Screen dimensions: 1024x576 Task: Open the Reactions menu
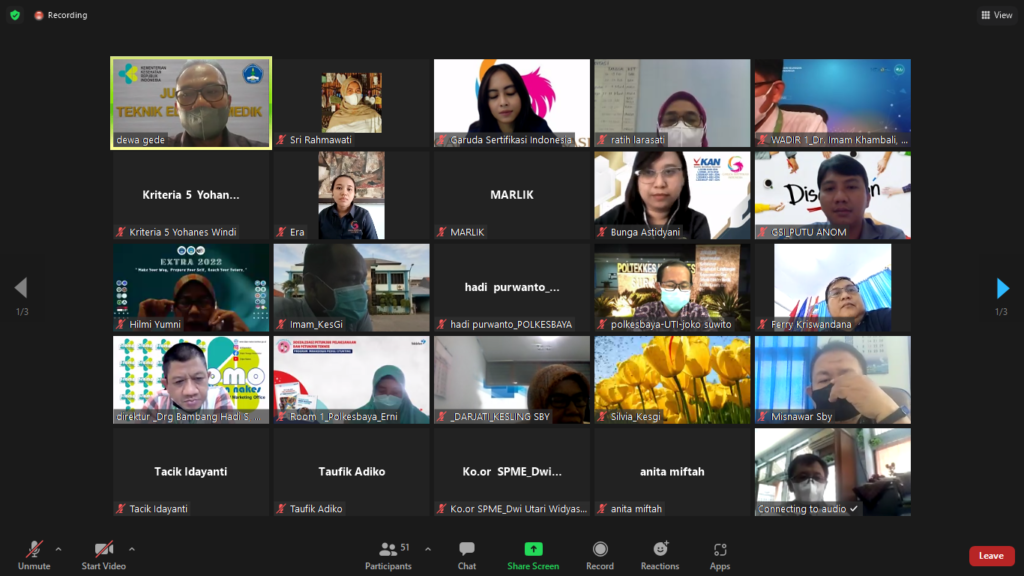click(660, 555)
